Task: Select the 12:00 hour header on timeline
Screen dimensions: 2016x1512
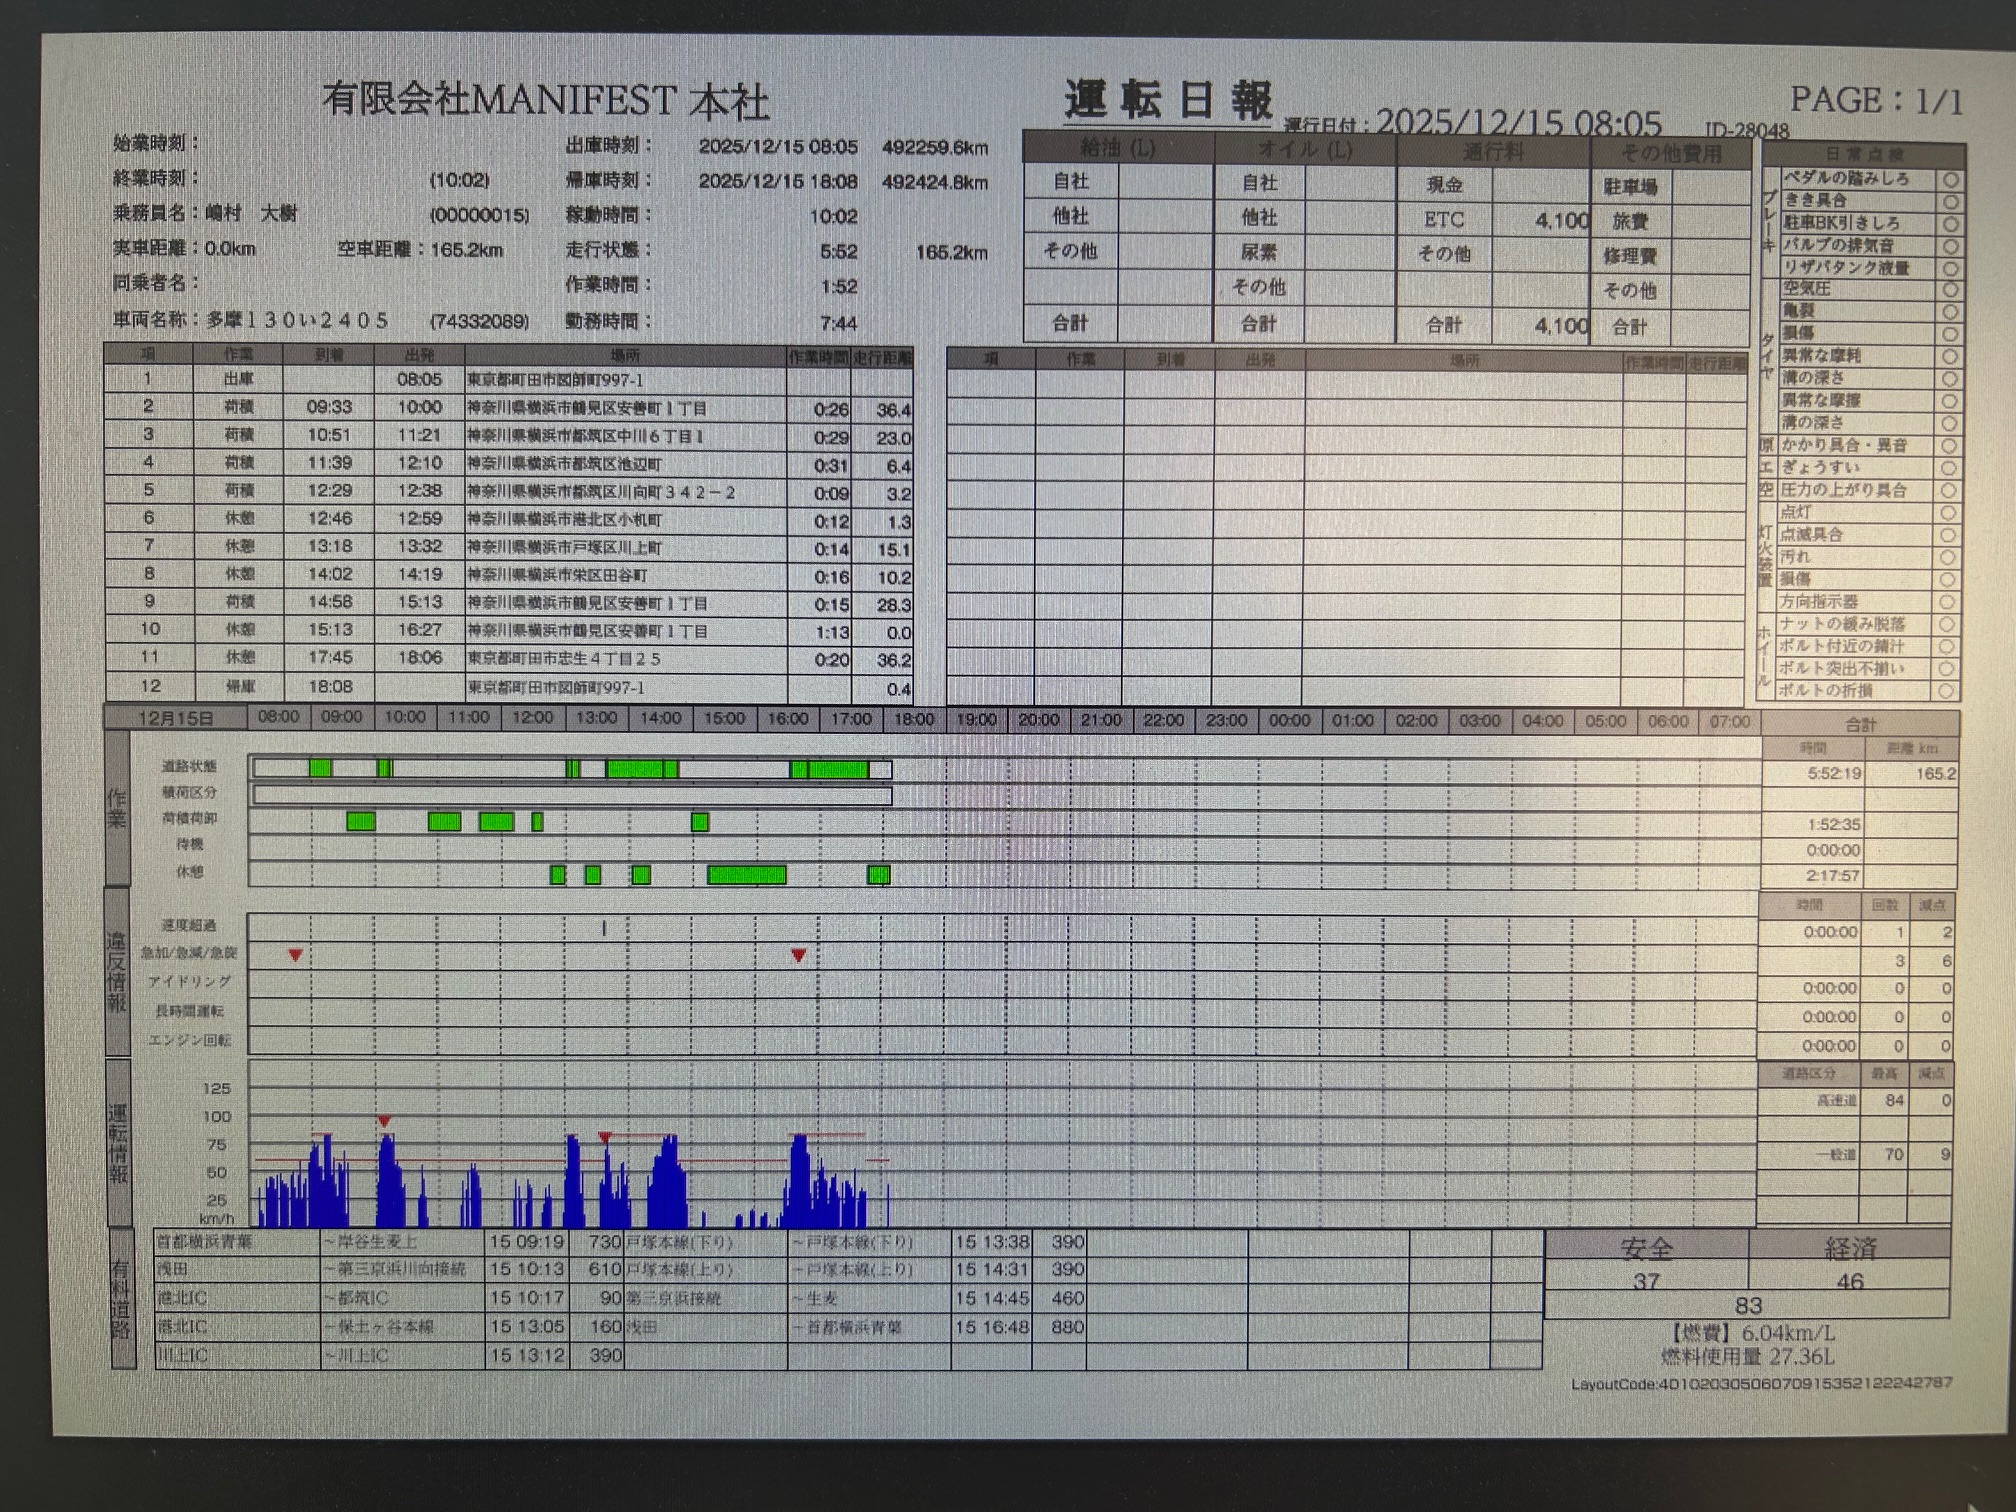Action: point(532,718)
